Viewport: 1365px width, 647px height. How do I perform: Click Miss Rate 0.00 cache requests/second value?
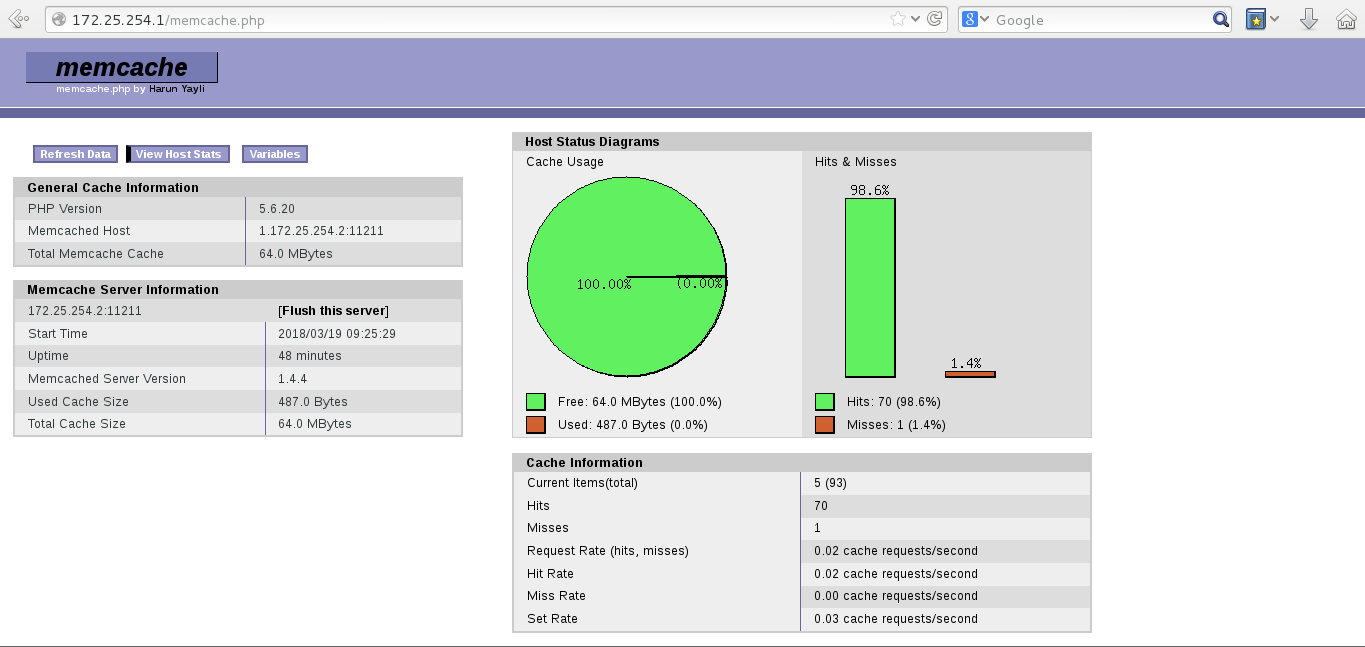point(896,596)
